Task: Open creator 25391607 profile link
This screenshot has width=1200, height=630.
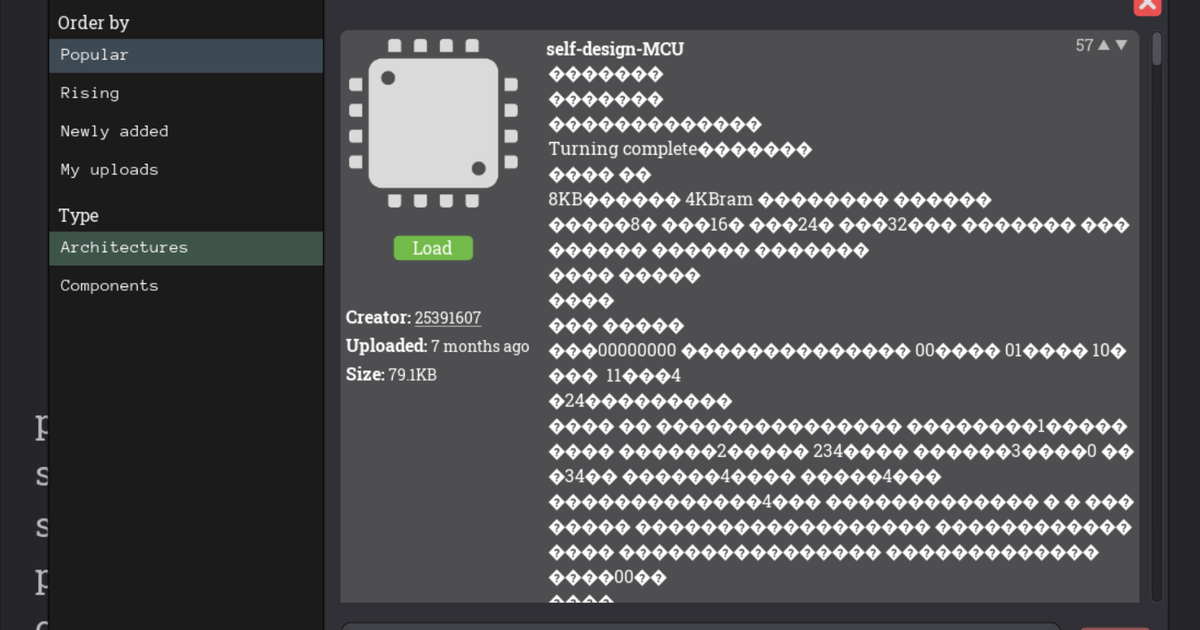Action: point(447,317)
